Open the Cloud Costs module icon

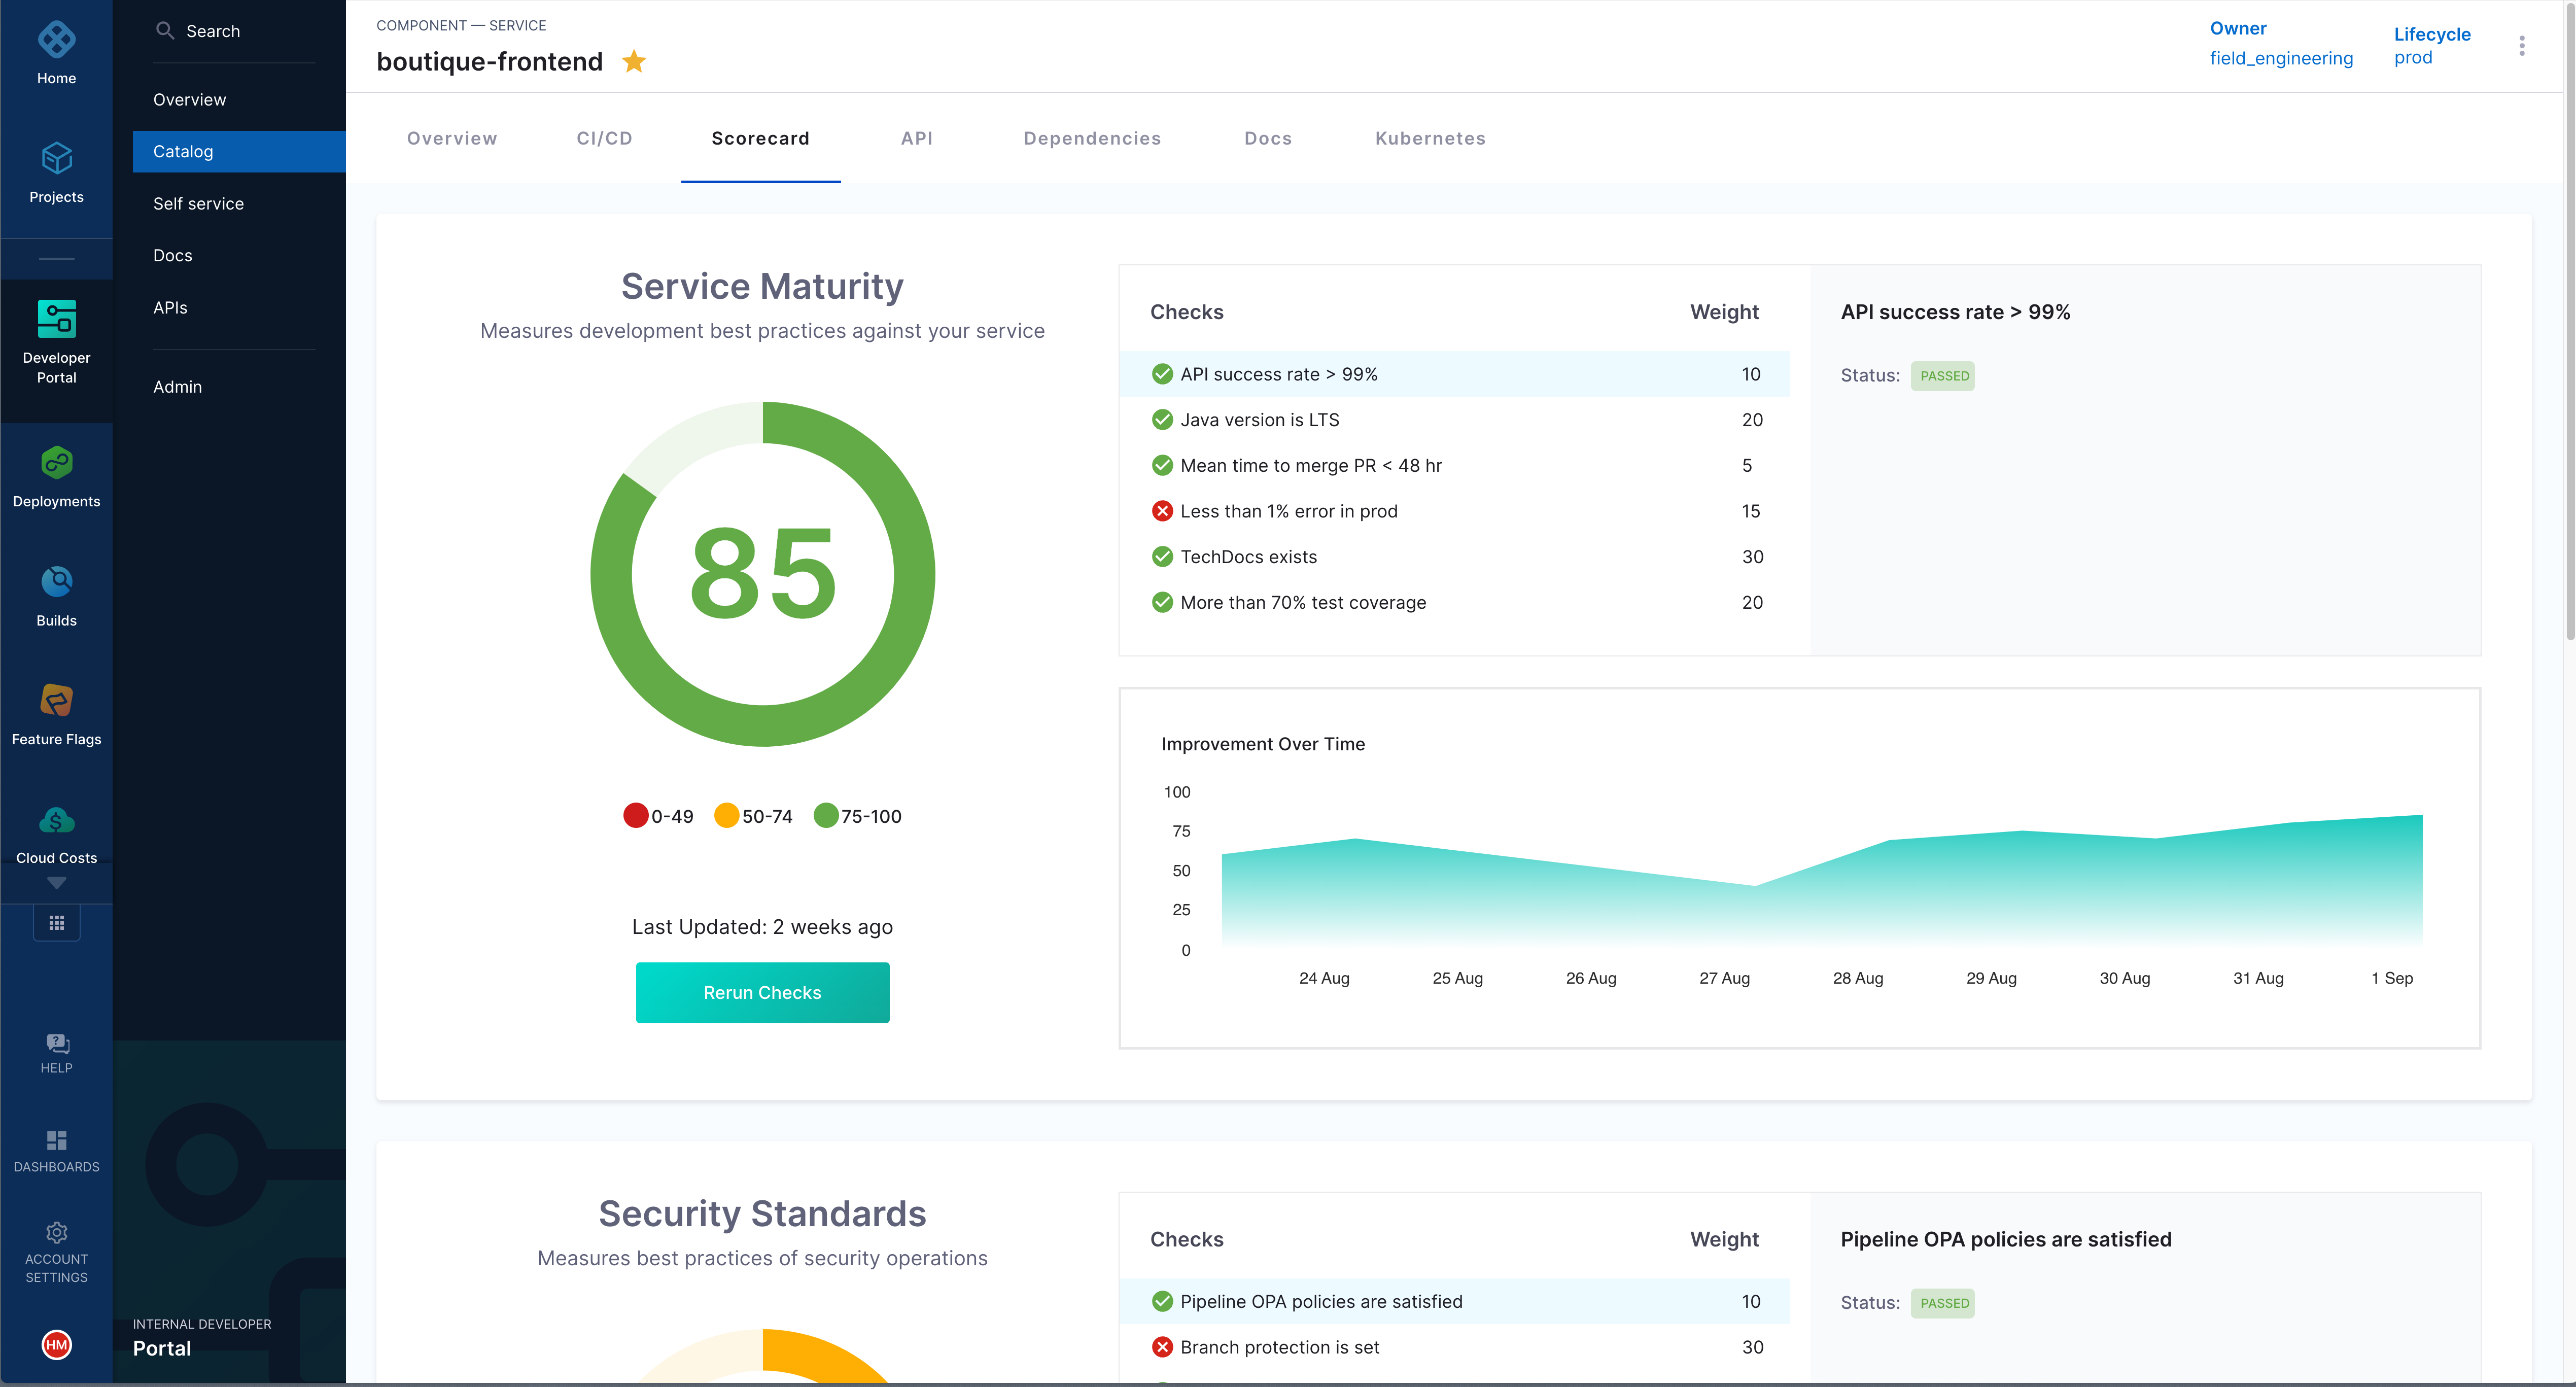coord(56,820)
